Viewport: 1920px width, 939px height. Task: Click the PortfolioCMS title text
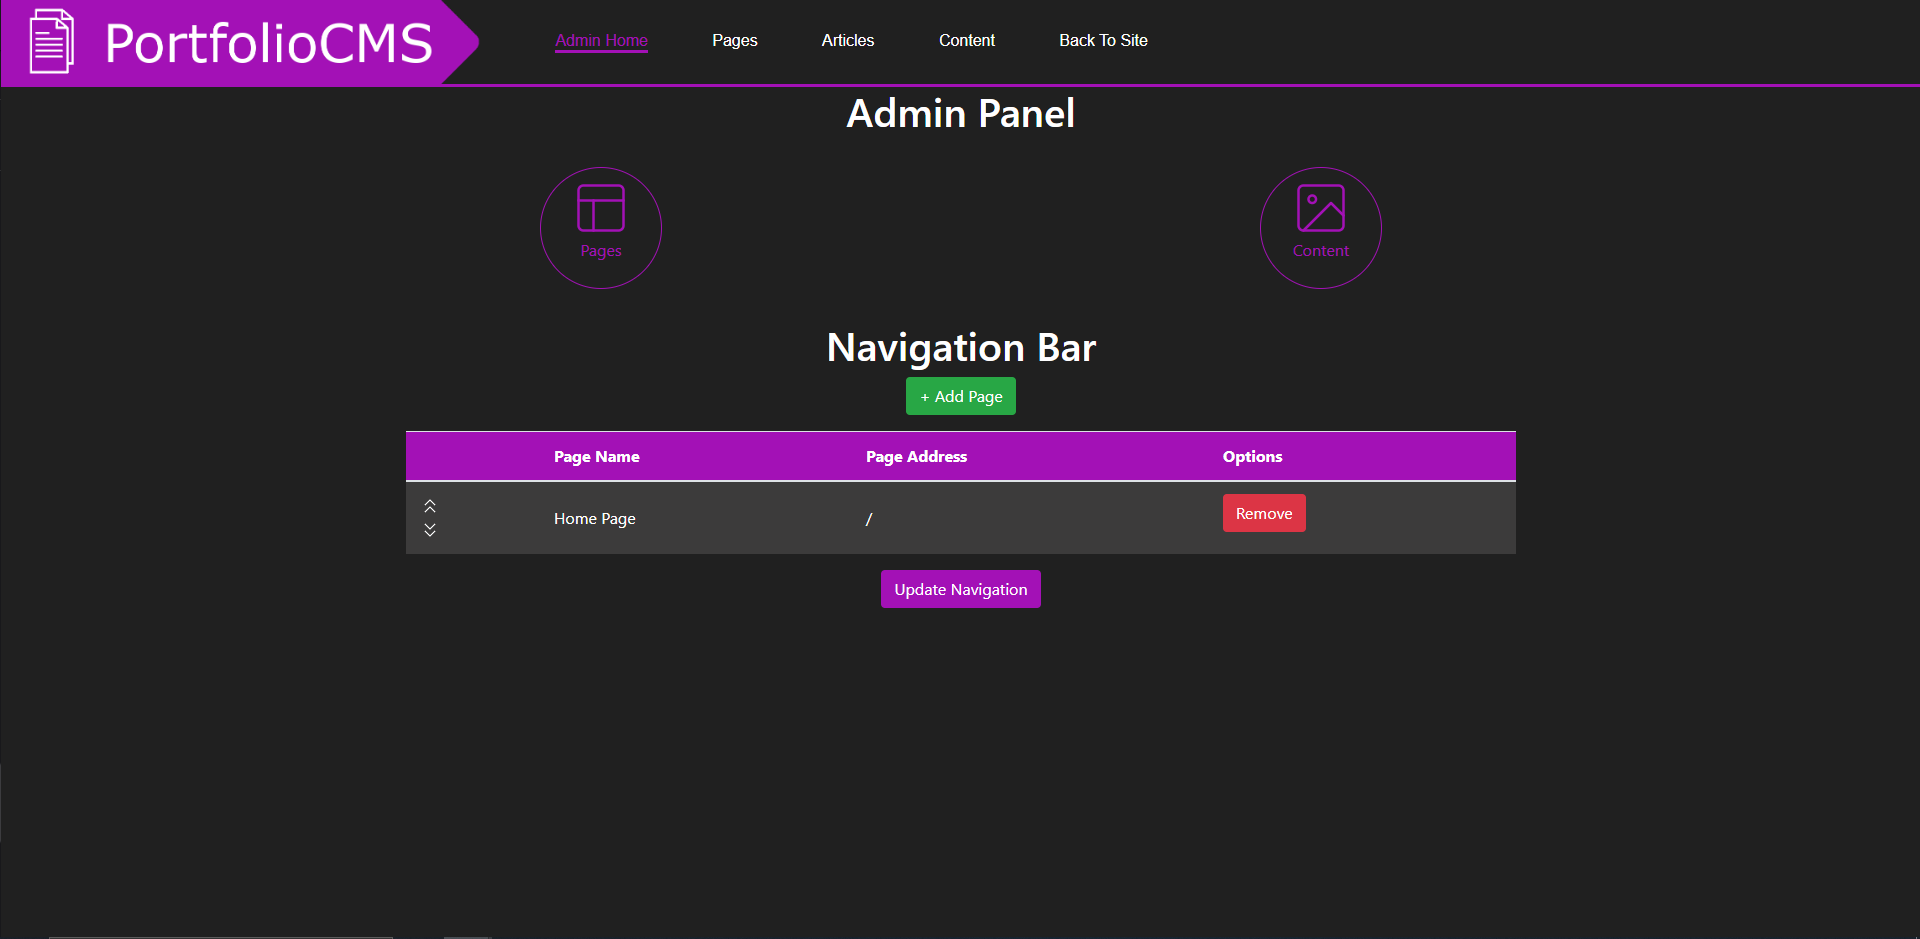pos(269,43)
